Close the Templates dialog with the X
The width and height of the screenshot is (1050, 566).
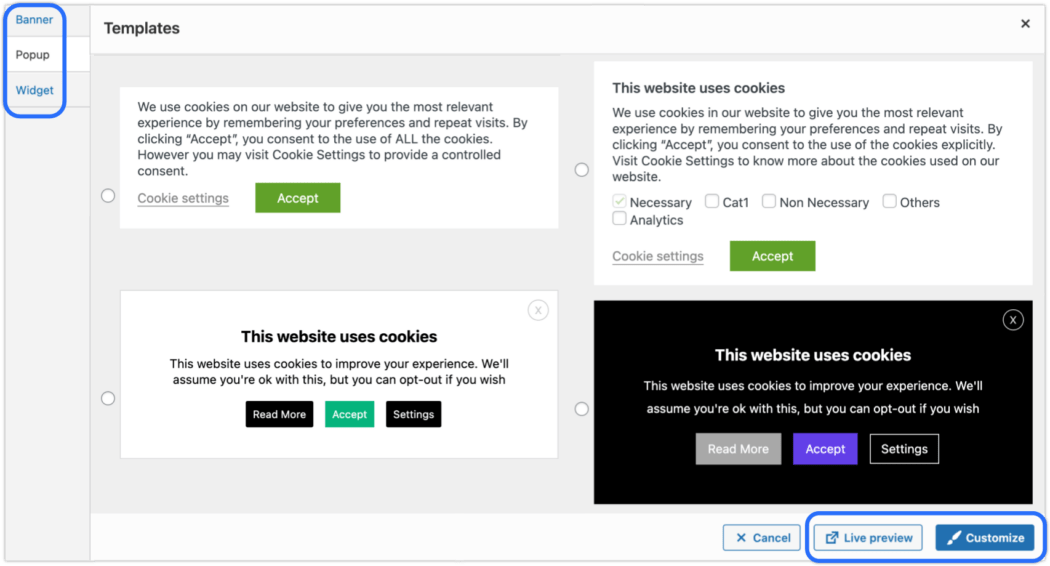click(1025, 24)
